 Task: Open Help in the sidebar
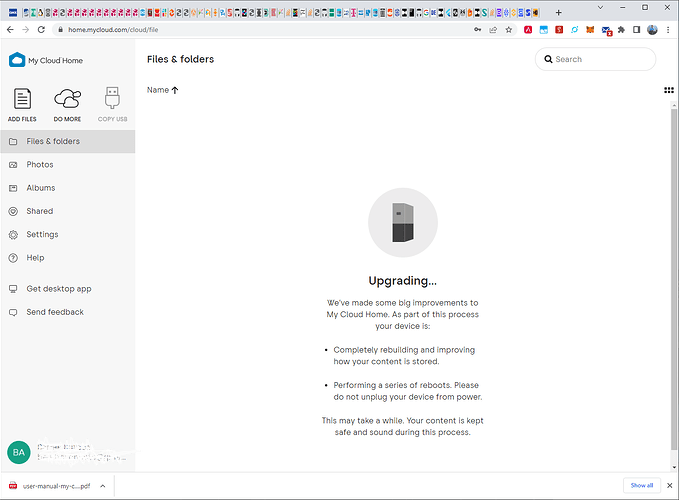68,258
